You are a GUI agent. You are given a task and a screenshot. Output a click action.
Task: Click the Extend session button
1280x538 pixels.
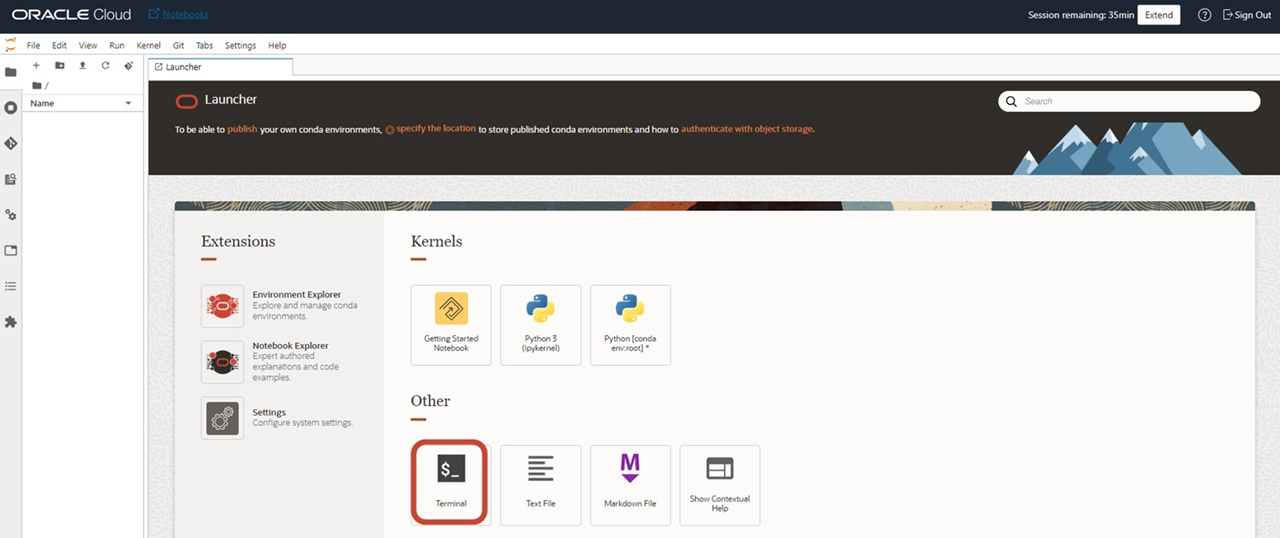click(x=1159, y=15)
